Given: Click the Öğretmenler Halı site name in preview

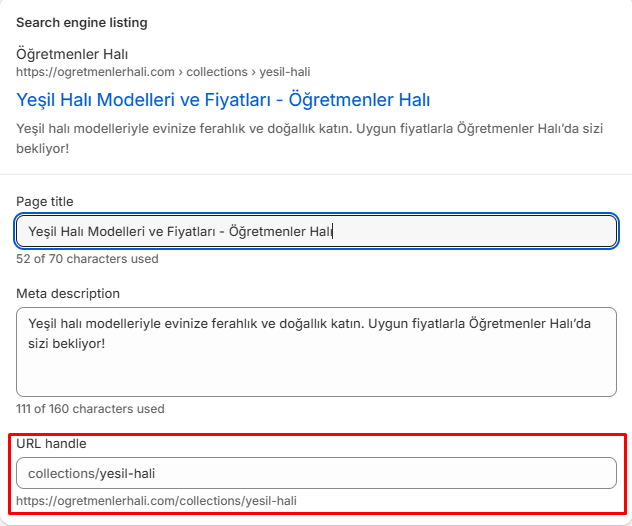Looking at the screenshot, I should [x=72, y=54].
